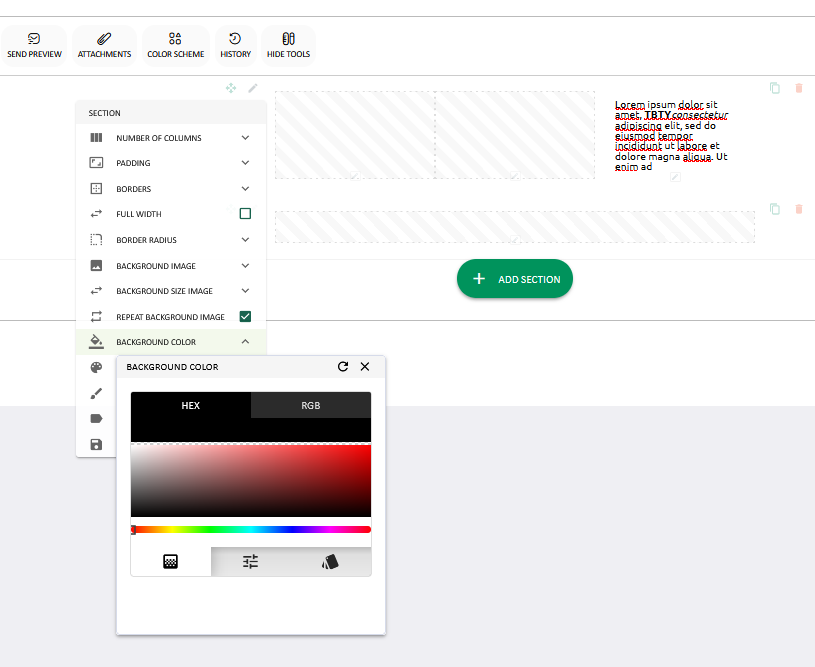This screenshot has height=667, width=815.
Task: Expand Number of Columns option
Action: tap(245, 138)
